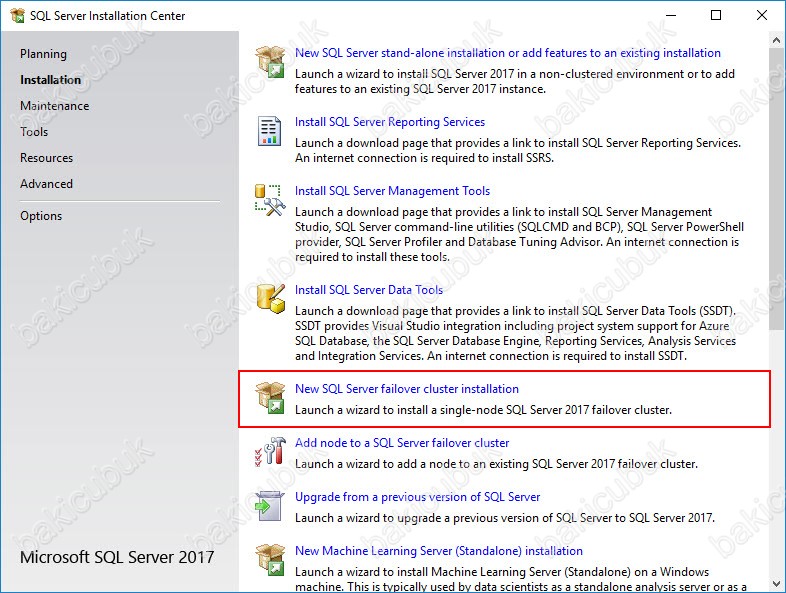The image size is (786, 593).
Task: Open the Advanced section
Action: click(46, 184)
